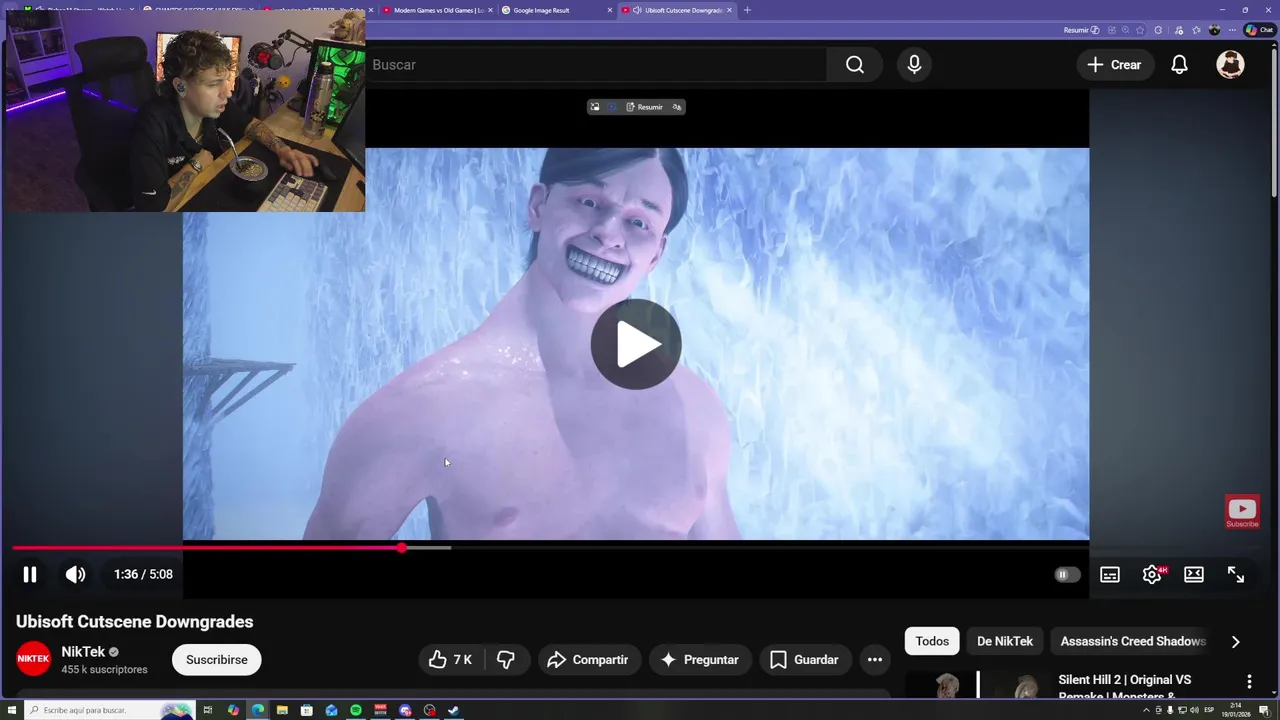The image size is (1280, 720).
Task: Expand more filter chips with the arrow
Action: click(x=1235, y=642)
